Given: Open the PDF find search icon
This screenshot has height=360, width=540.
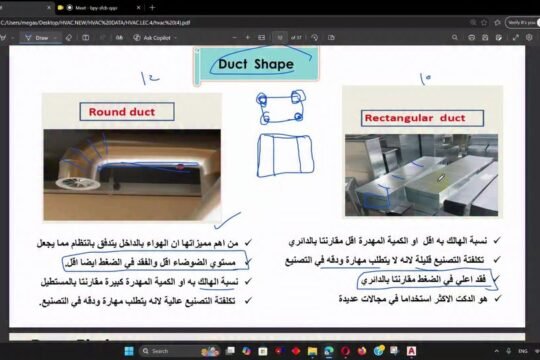Looking at the screenshot, I should tap(455, 38).
